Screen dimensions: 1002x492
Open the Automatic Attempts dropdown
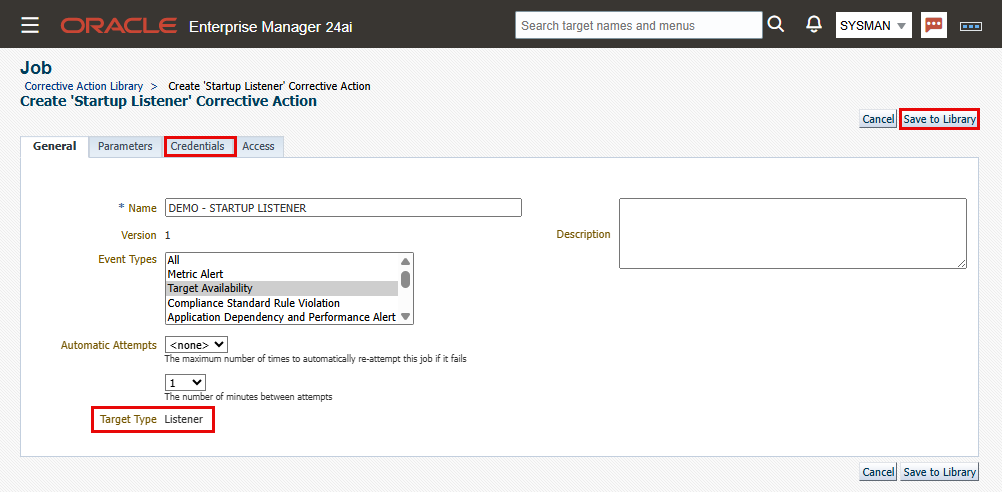(x=197, y=345)
